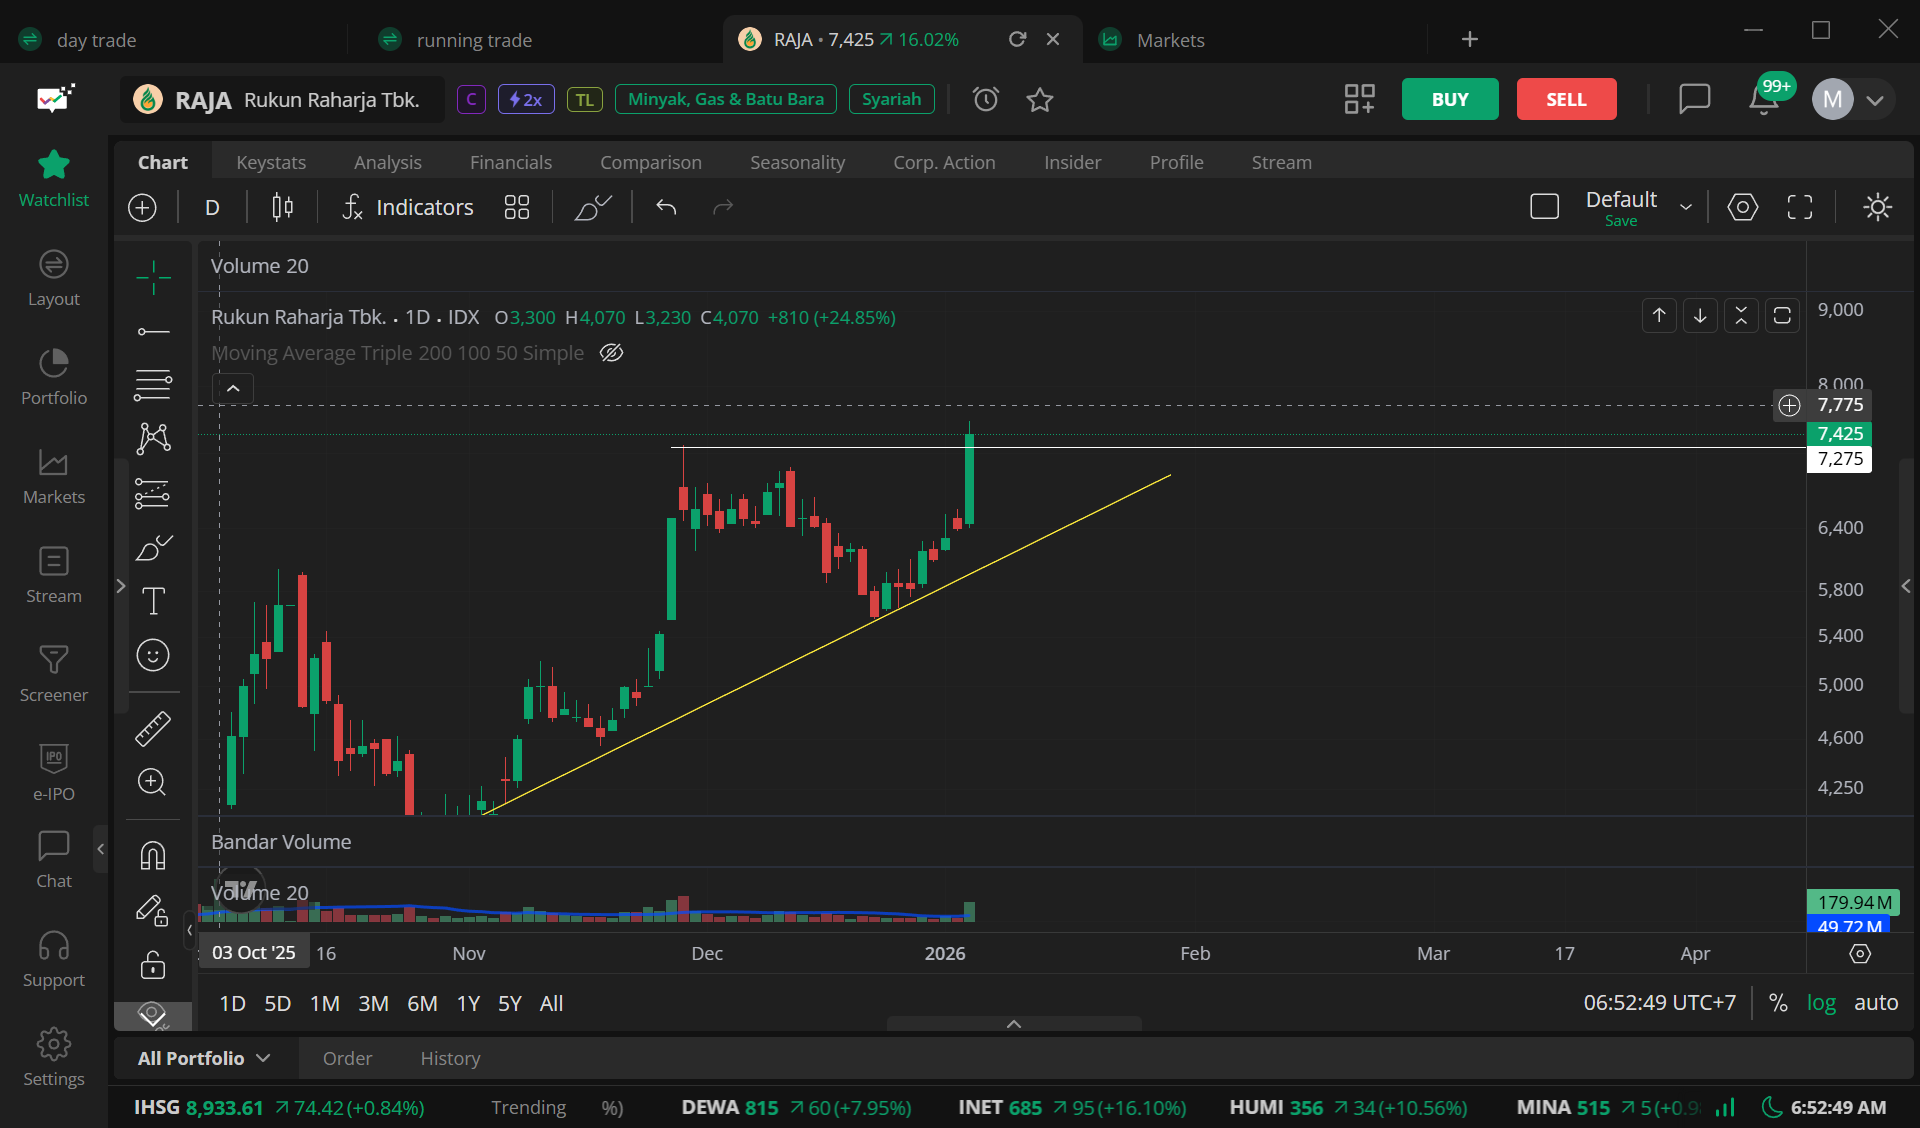
Task: Click the price alert clock icon
Action: (x=986, y=99)
